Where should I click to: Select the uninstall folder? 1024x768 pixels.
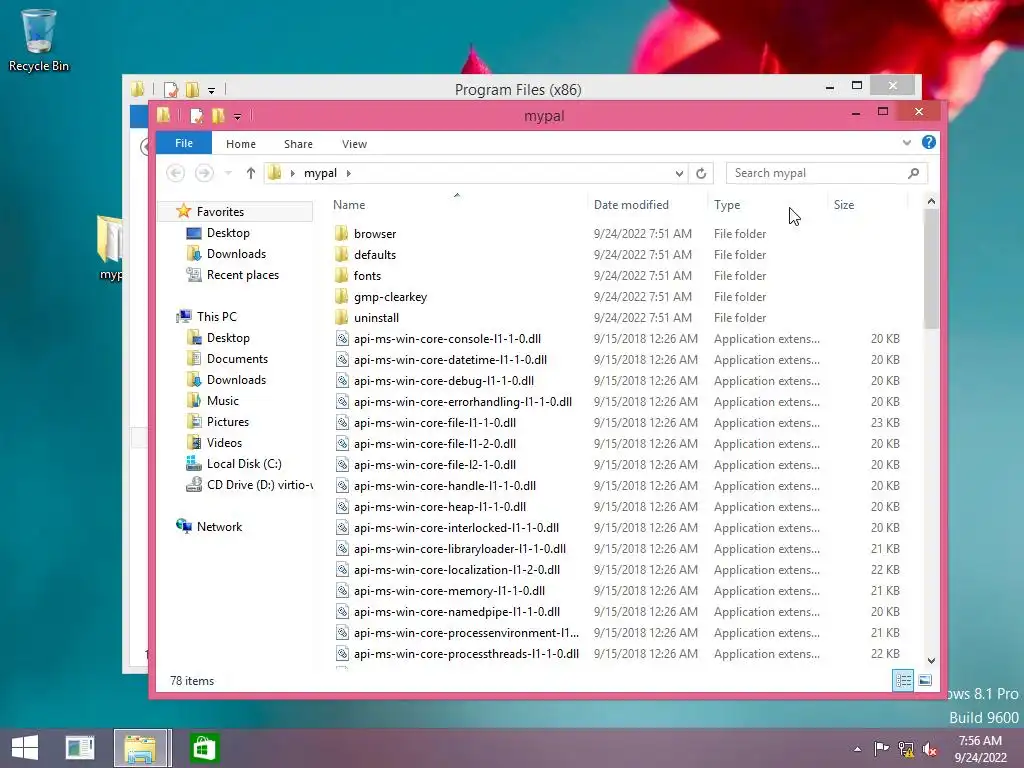pyautogui.click(x=376, y=317)
